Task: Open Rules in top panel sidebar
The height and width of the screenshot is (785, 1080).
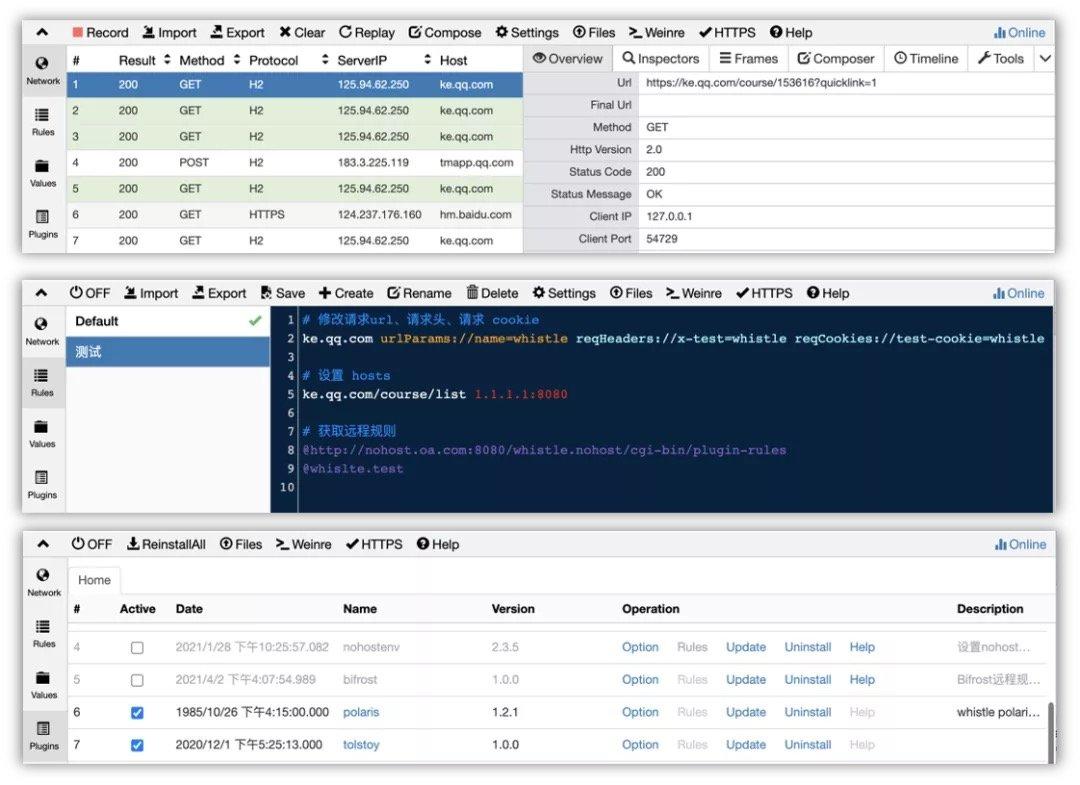Action: [43, 122]
